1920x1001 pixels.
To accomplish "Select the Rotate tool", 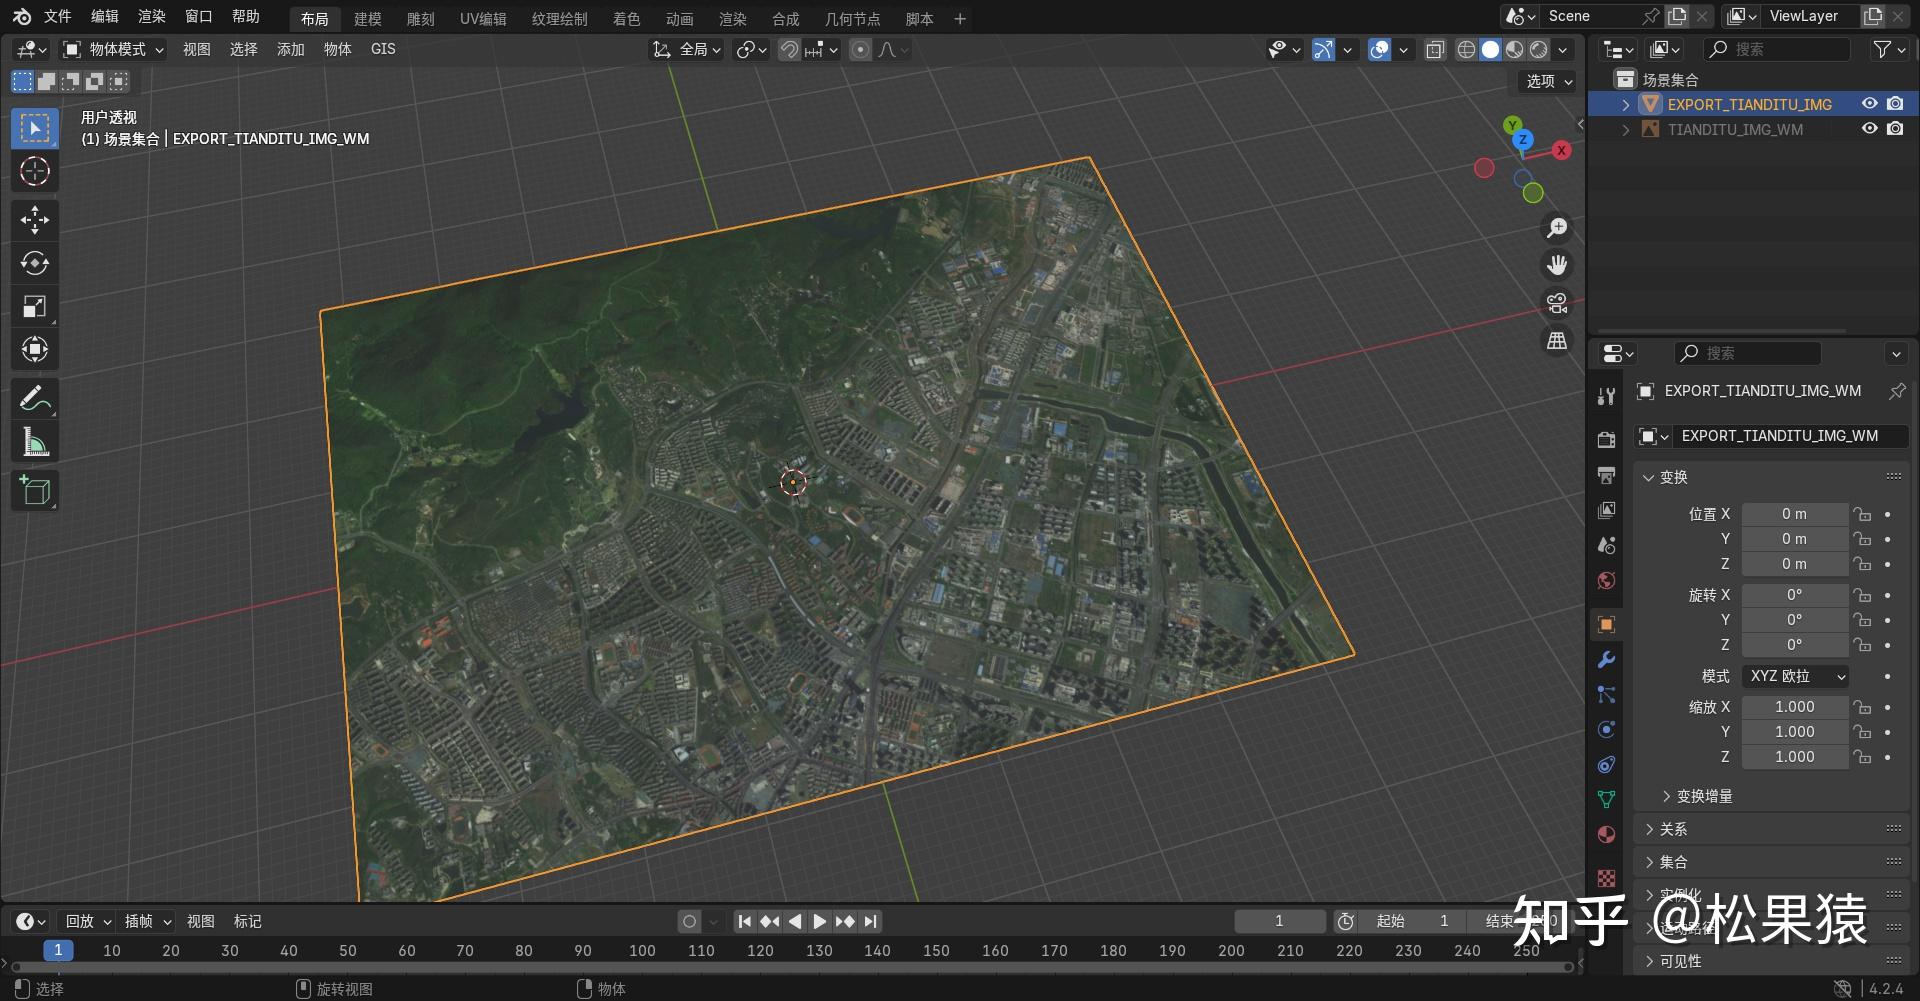I will pyautogui.click(x=35, y=263).
